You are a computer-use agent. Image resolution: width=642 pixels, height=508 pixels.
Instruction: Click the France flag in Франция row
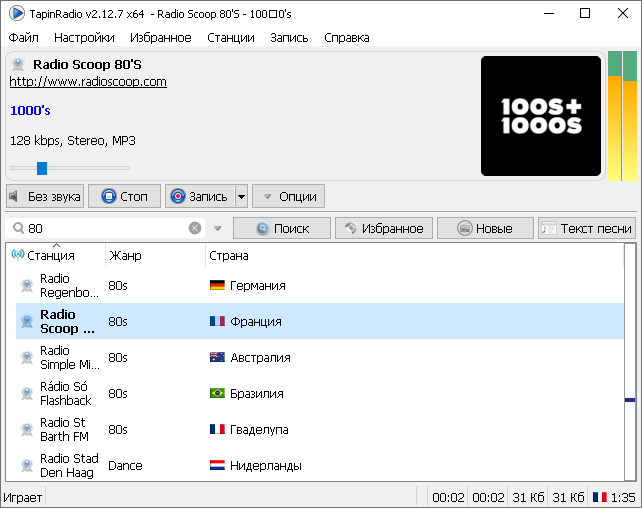pos(217,321)
